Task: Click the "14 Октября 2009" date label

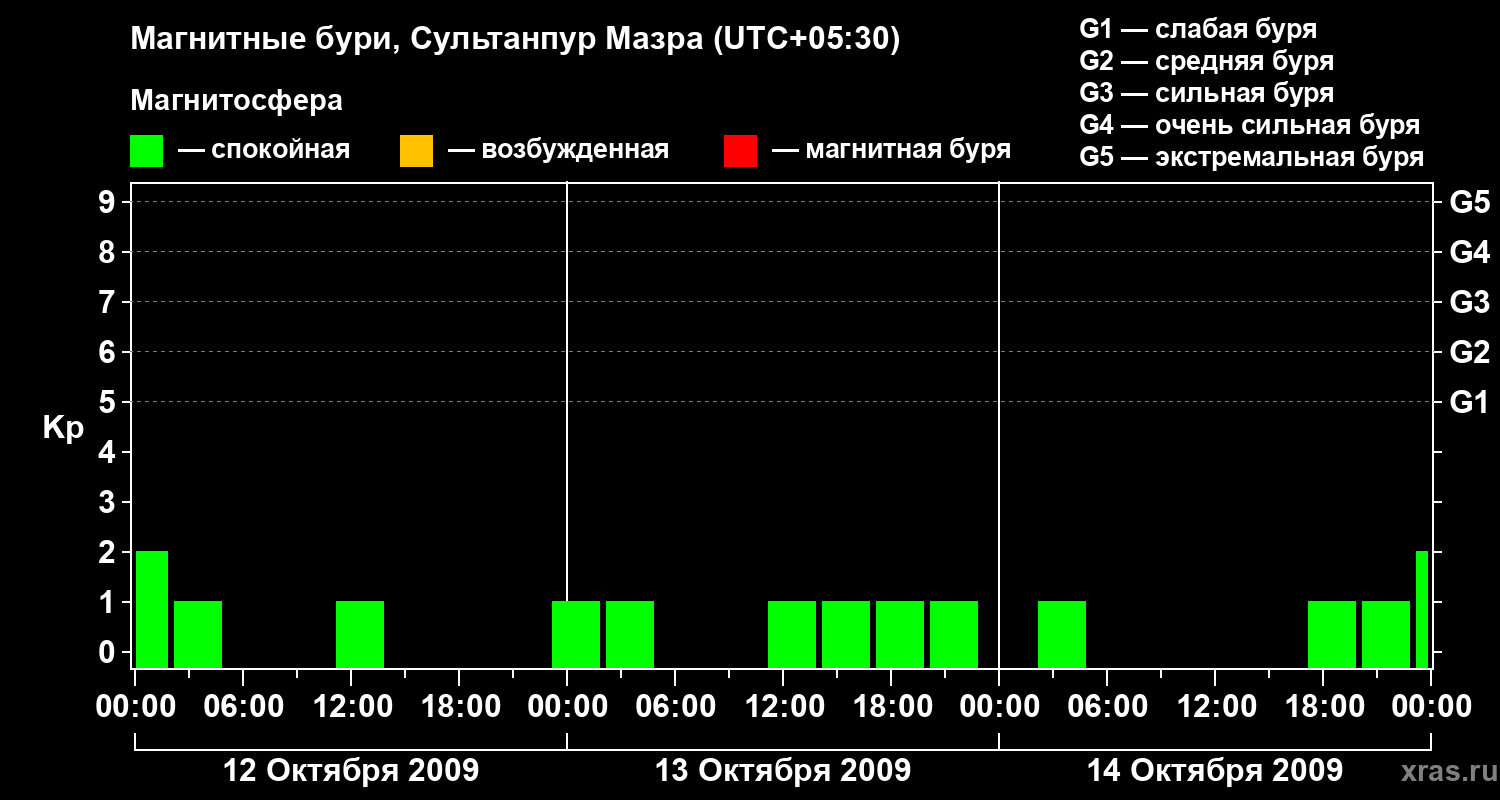Action: (1215, 771)
